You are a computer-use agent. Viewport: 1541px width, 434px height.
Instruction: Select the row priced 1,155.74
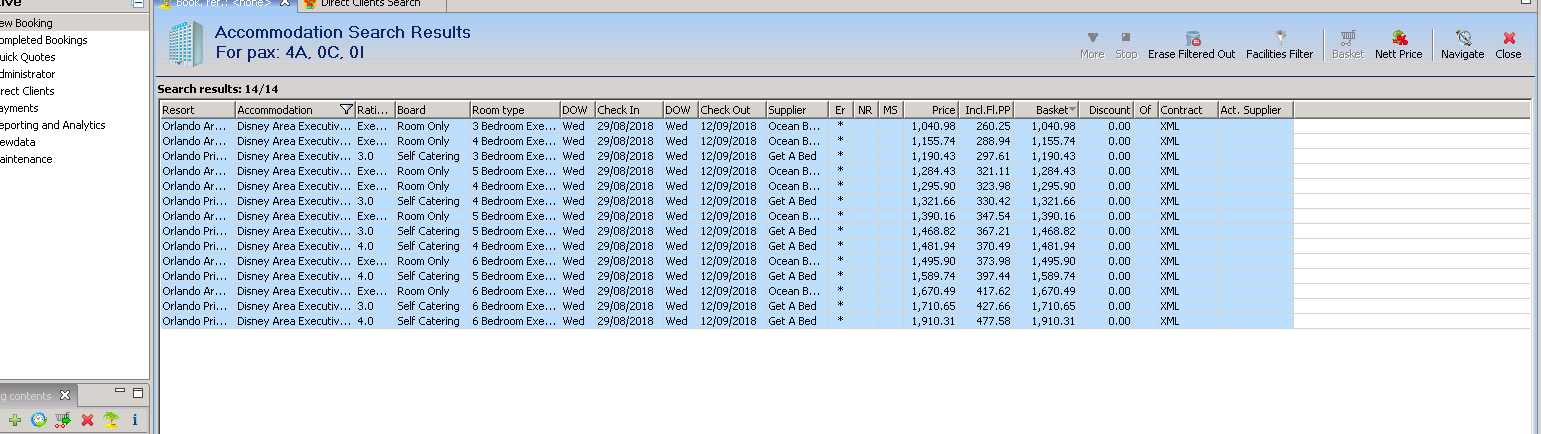point(727,141)
